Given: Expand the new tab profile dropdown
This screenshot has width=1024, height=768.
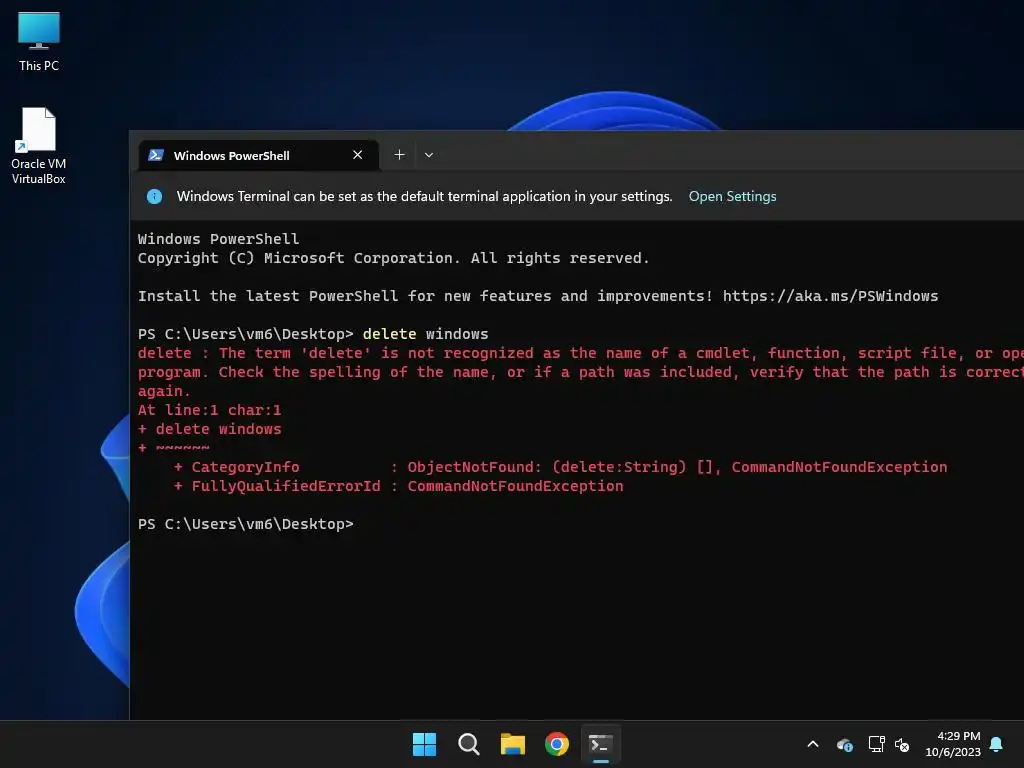Looking at the screenshot, I should point(428,155).
